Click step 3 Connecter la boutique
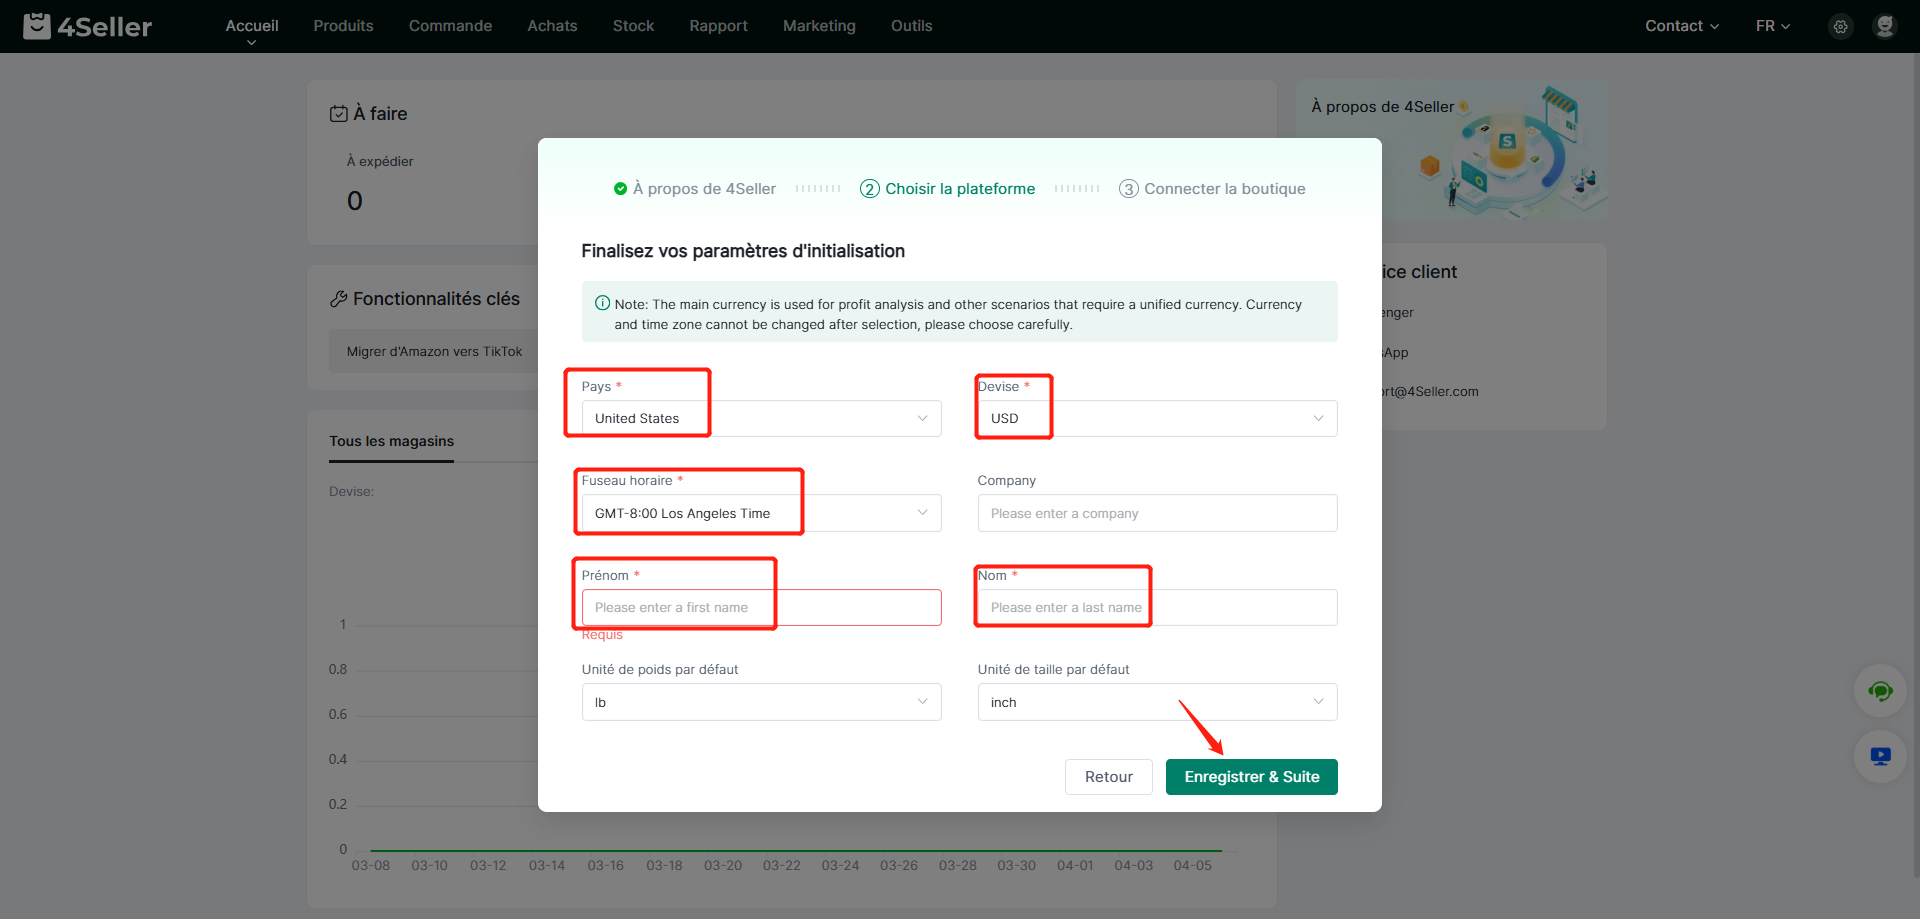The width and height of the screenshot is (1920, 919). (x=1212, y=189)
